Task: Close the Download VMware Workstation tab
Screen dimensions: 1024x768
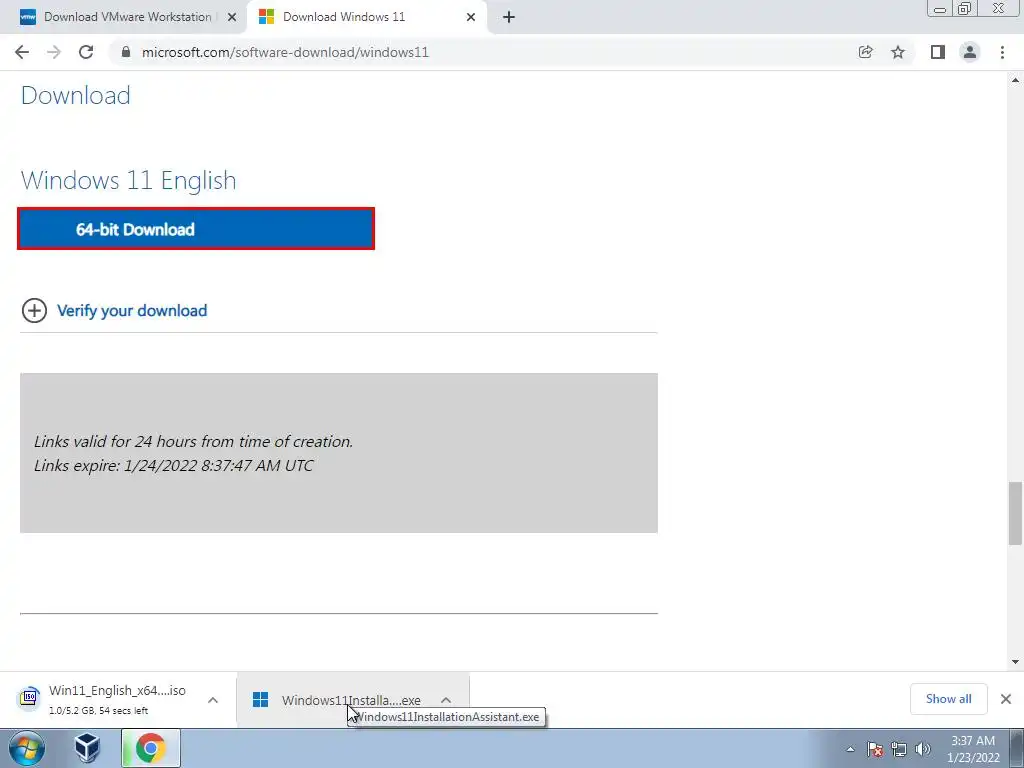Action: point(232,17)
